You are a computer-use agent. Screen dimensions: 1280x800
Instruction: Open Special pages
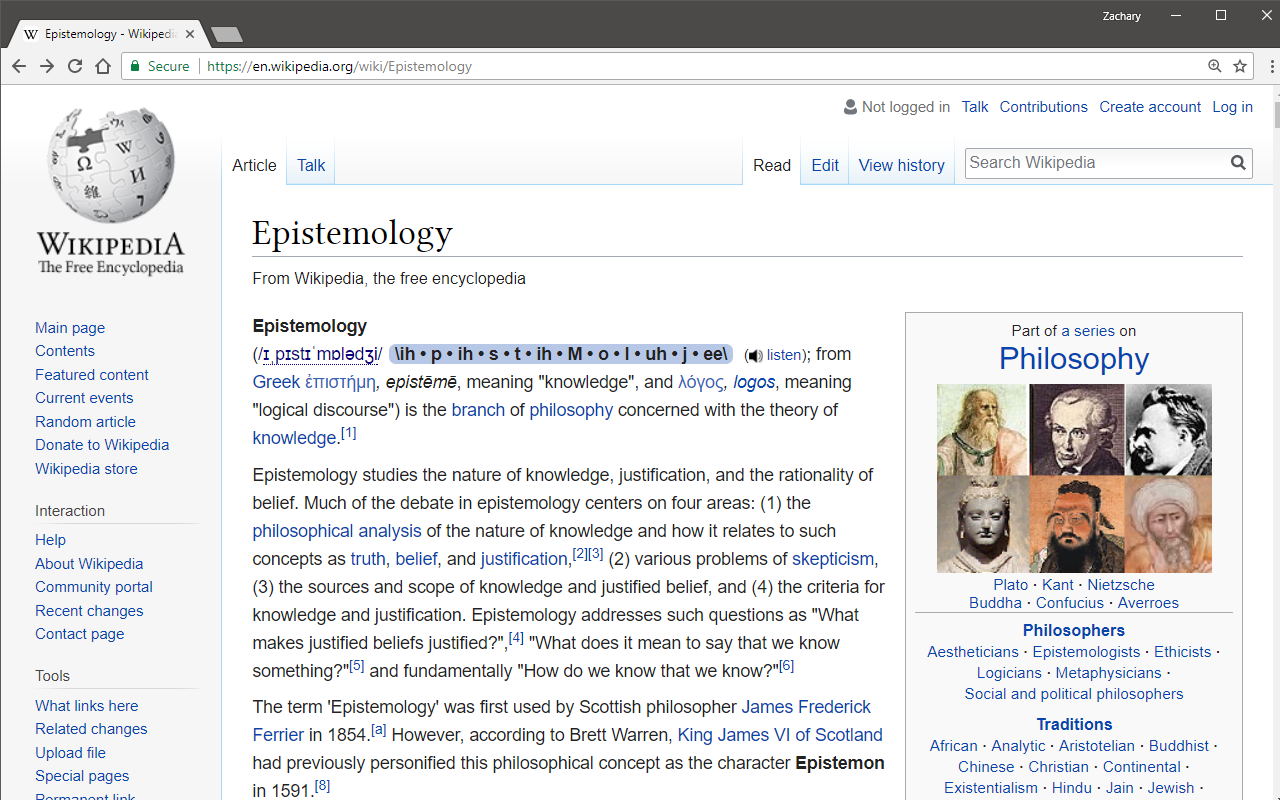click(82, 776)
